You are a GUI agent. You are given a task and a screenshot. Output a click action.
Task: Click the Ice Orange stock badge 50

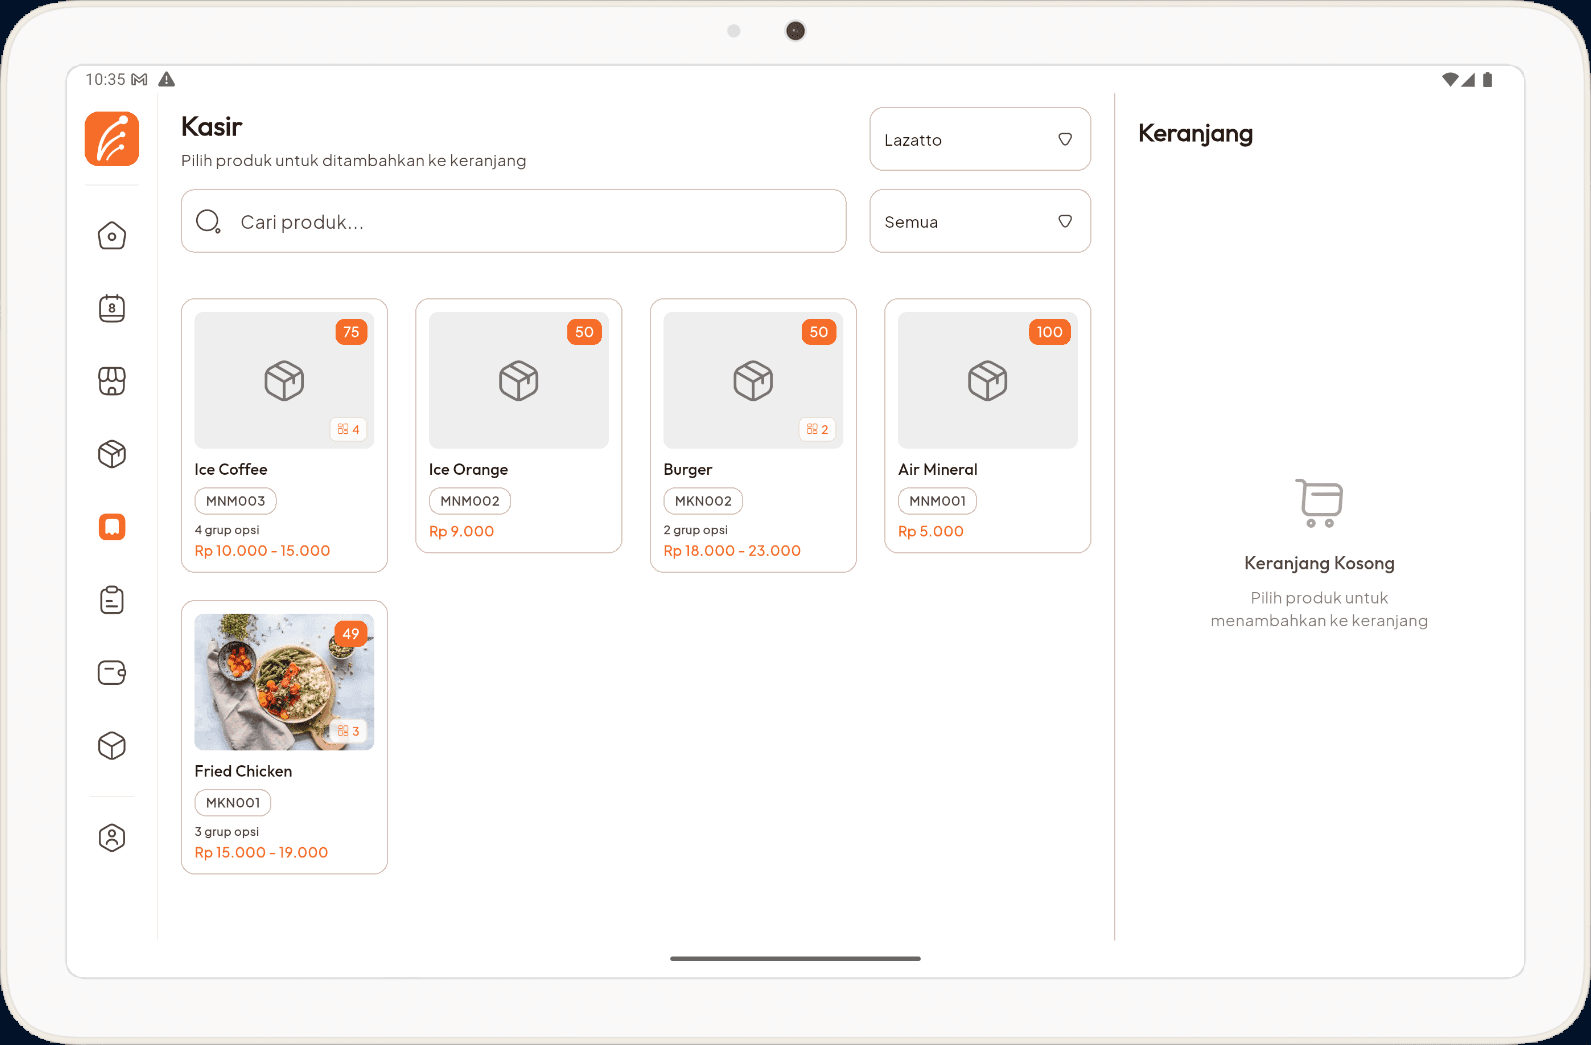pyautogui.click(x=585, y=332)
